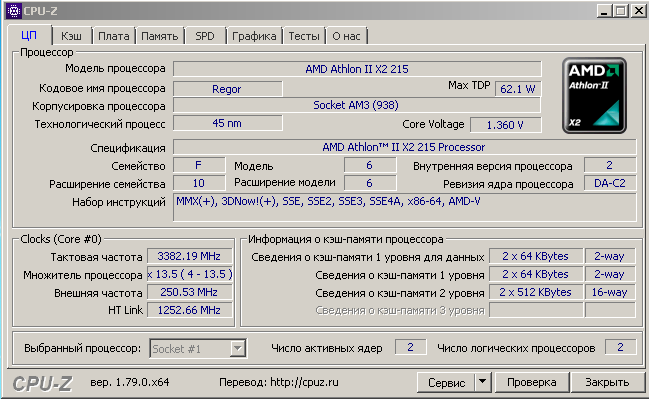The height and width of the screenshot is (399, 649).
Task: Click the 2 x 512 KBytes L2 cache value
Action: 536,292
